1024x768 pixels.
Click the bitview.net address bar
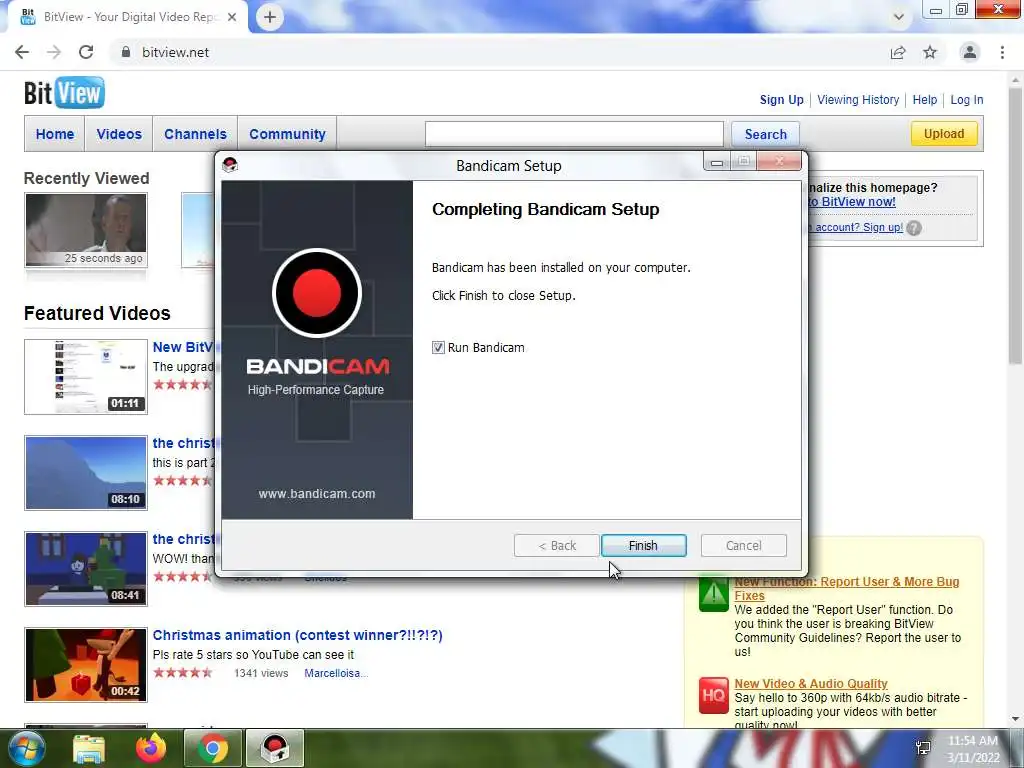pyautogui.click(x=496, y=52)
